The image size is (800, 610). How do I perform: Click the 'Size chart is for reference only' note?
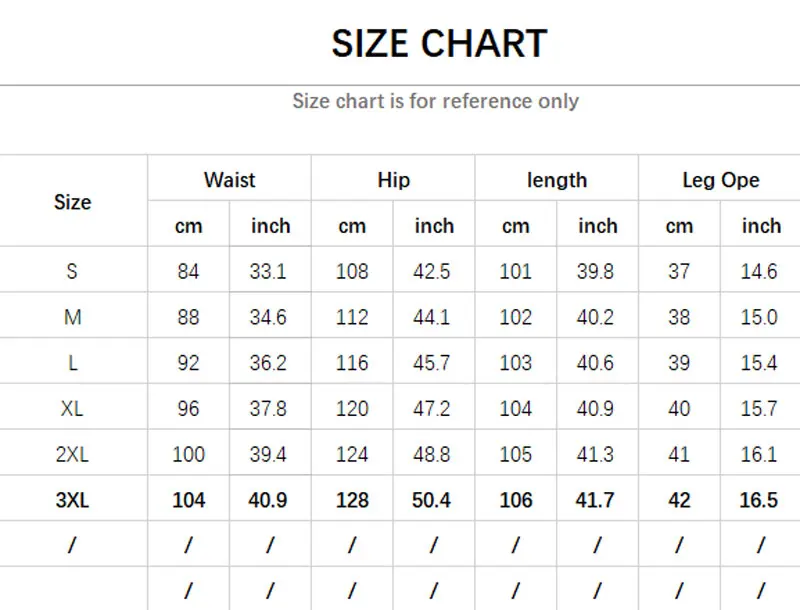tap(435, 101)
